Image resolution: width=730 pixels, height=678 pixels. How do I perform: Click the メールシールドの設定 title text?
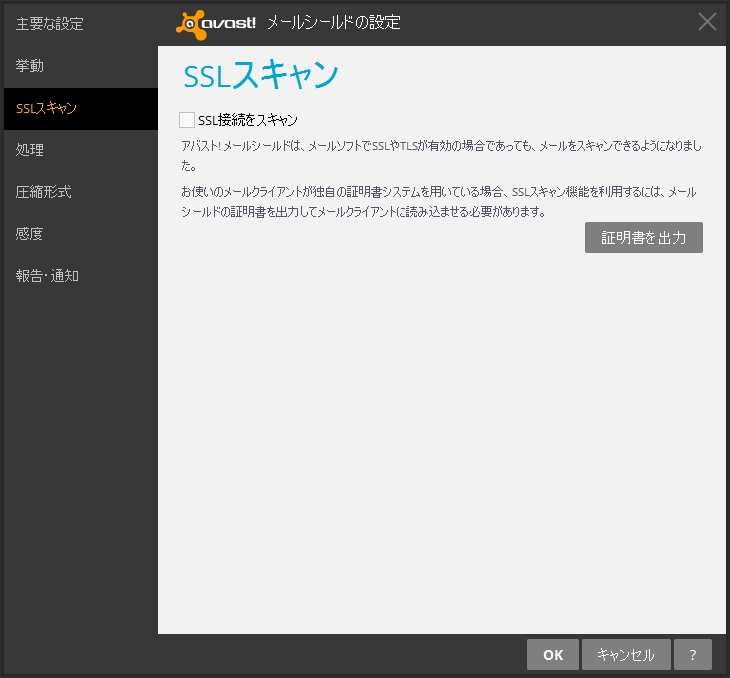(333, 22)
